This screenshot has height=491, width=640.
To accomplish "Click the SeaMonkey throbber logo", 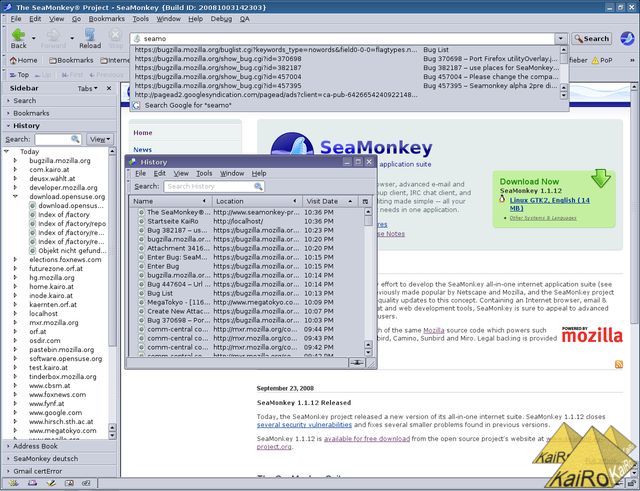I will point(625,38).
